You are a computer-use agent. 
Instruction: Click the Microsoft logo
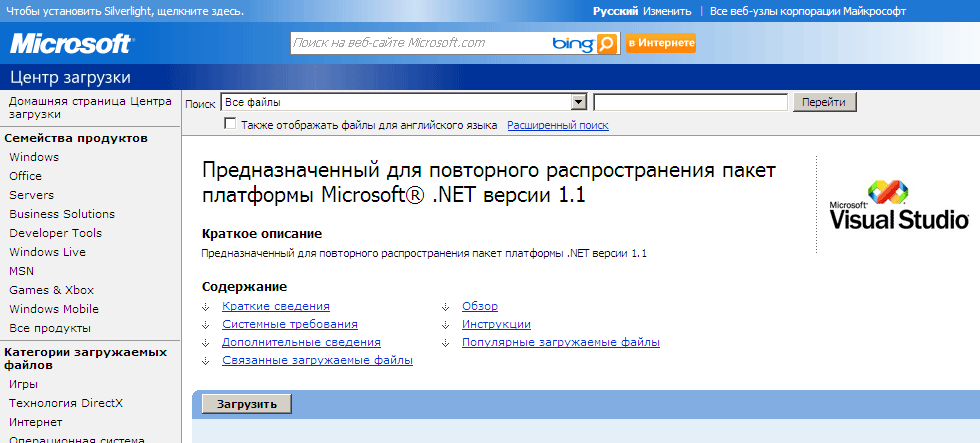click(71, 44)
